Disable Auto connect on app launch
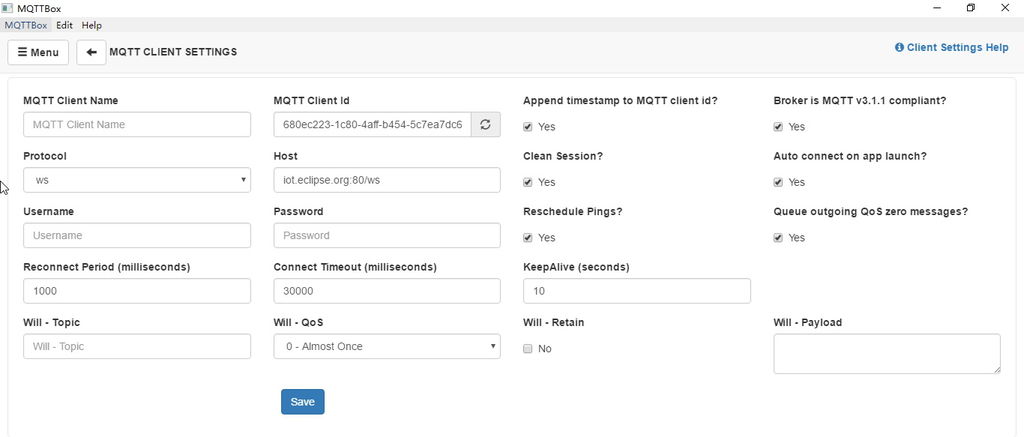This screenshot has width=1024, height=437. (778, 183)
